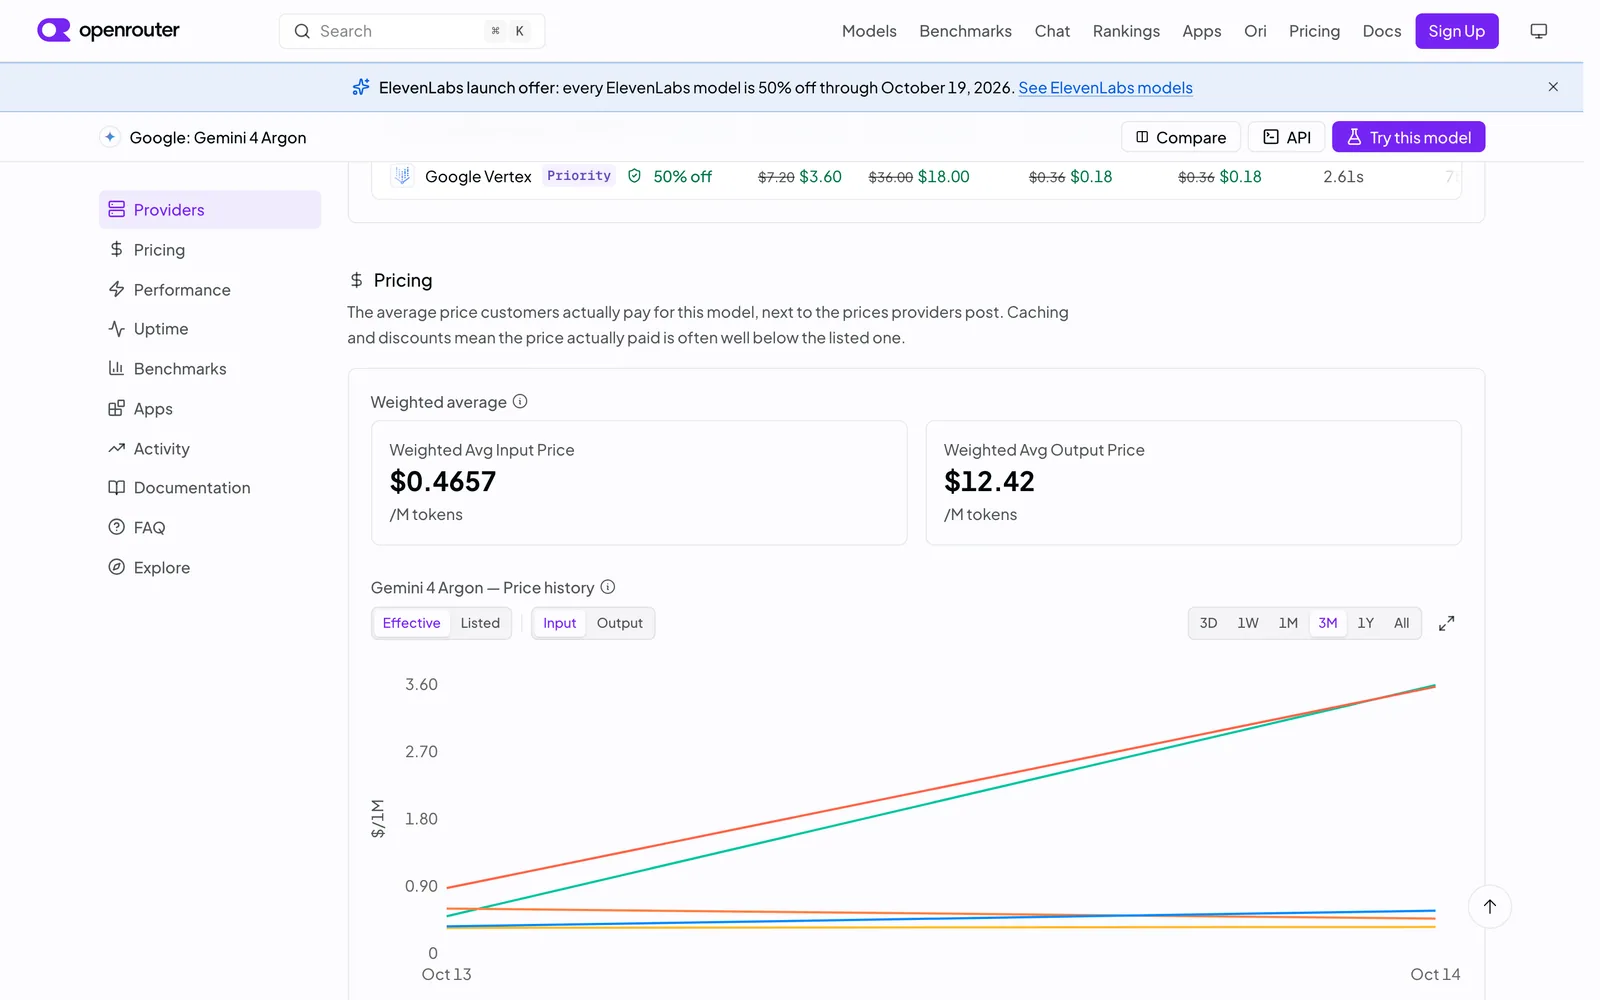Screen dimensions: 1600x1000
Task: Open Documentation in the sidebar
Action: (210, 488)
